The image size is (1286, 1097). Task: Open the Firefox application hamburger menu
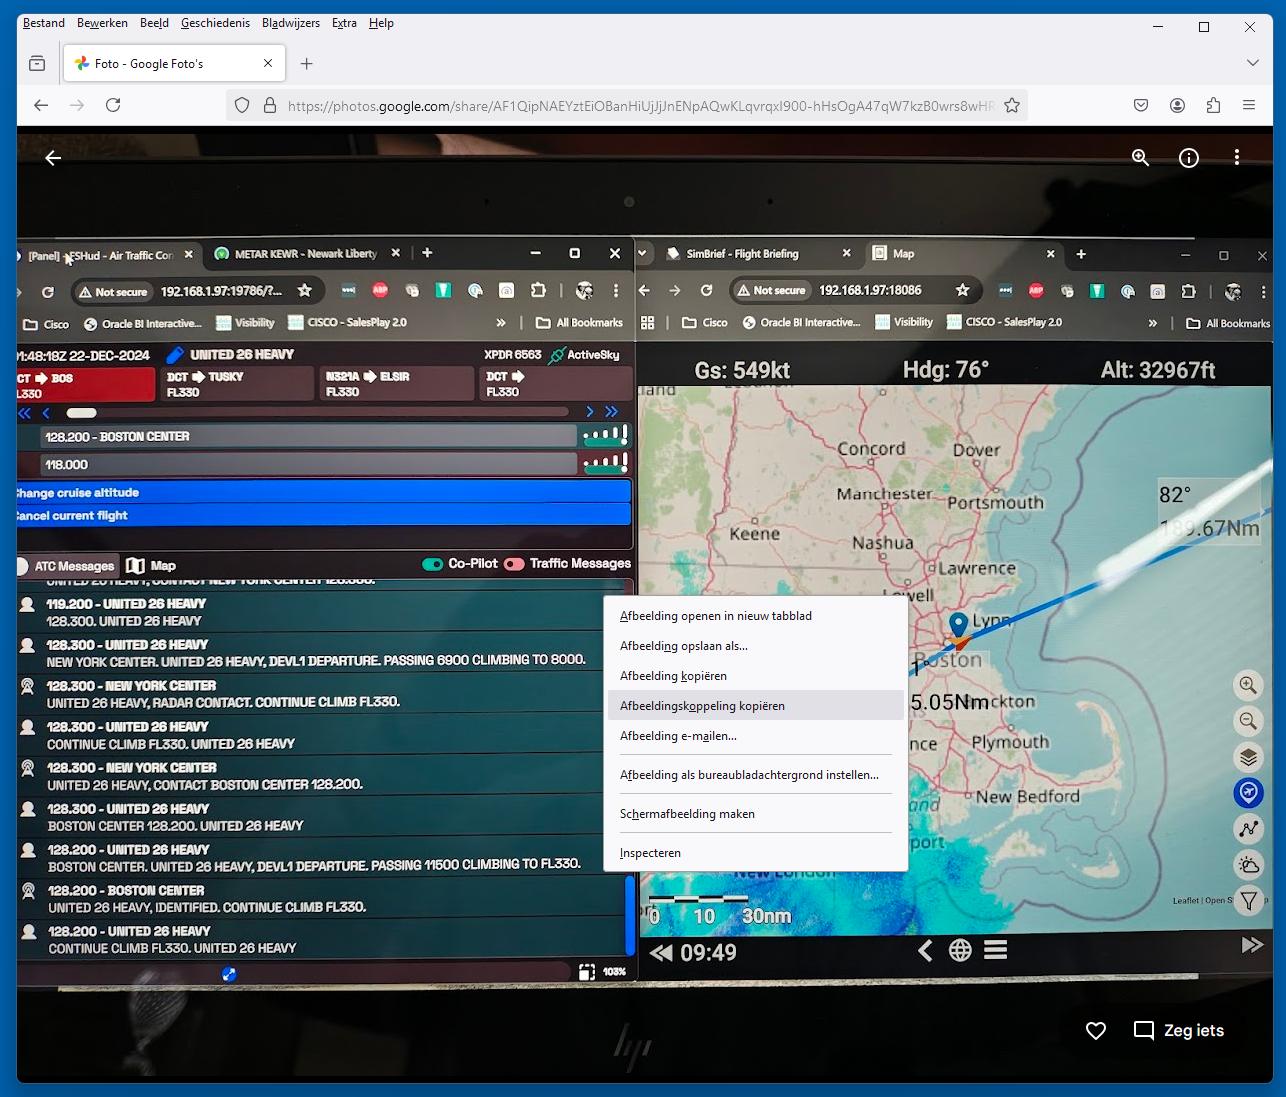pyautogui.click(x=1249, y=105)
